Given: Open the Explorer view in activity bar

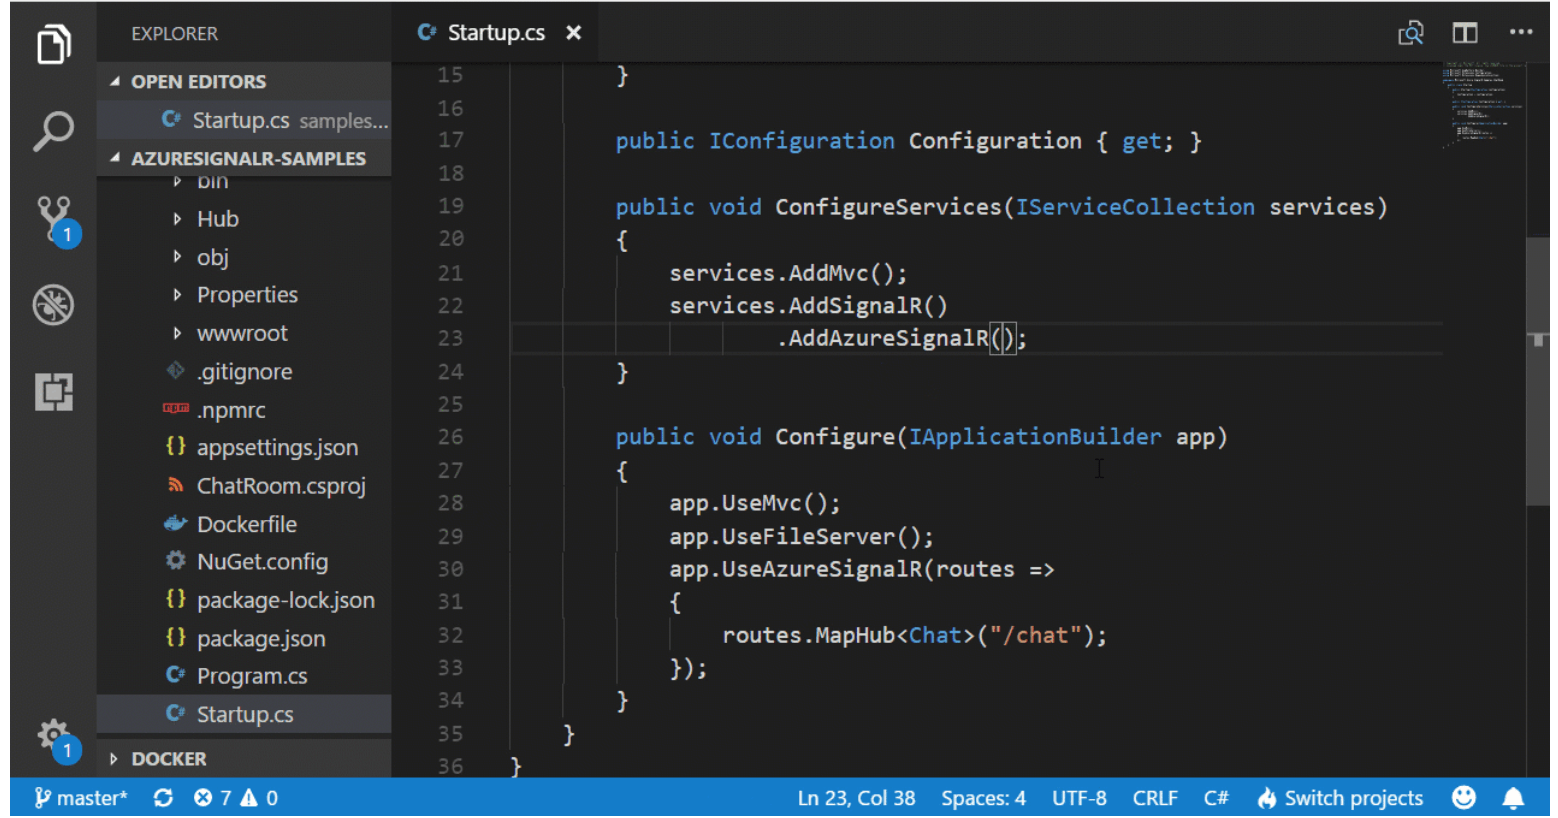Looking at the screenshot, I should (x=54, y=45).
